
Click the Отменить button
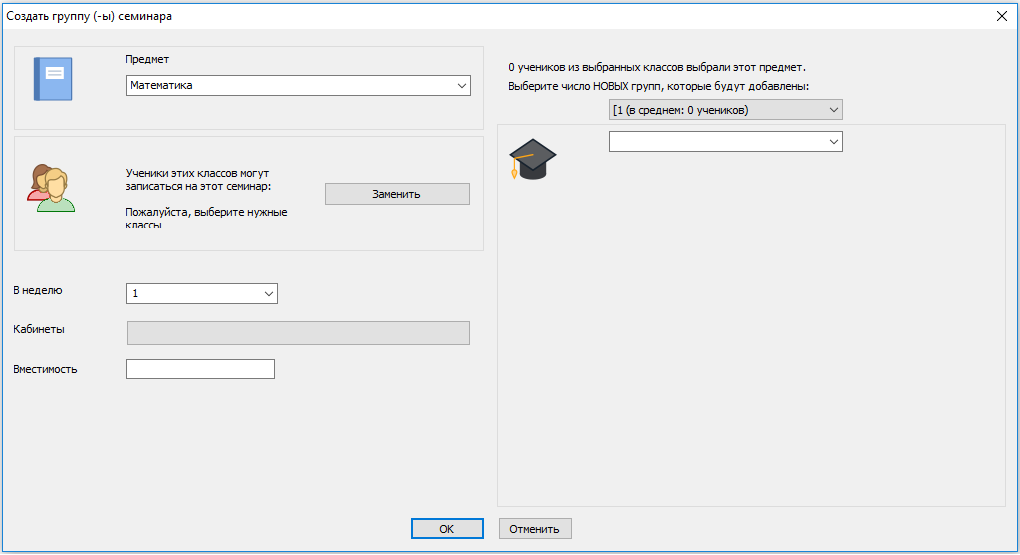pyautogui.click(x=535, y=529)
